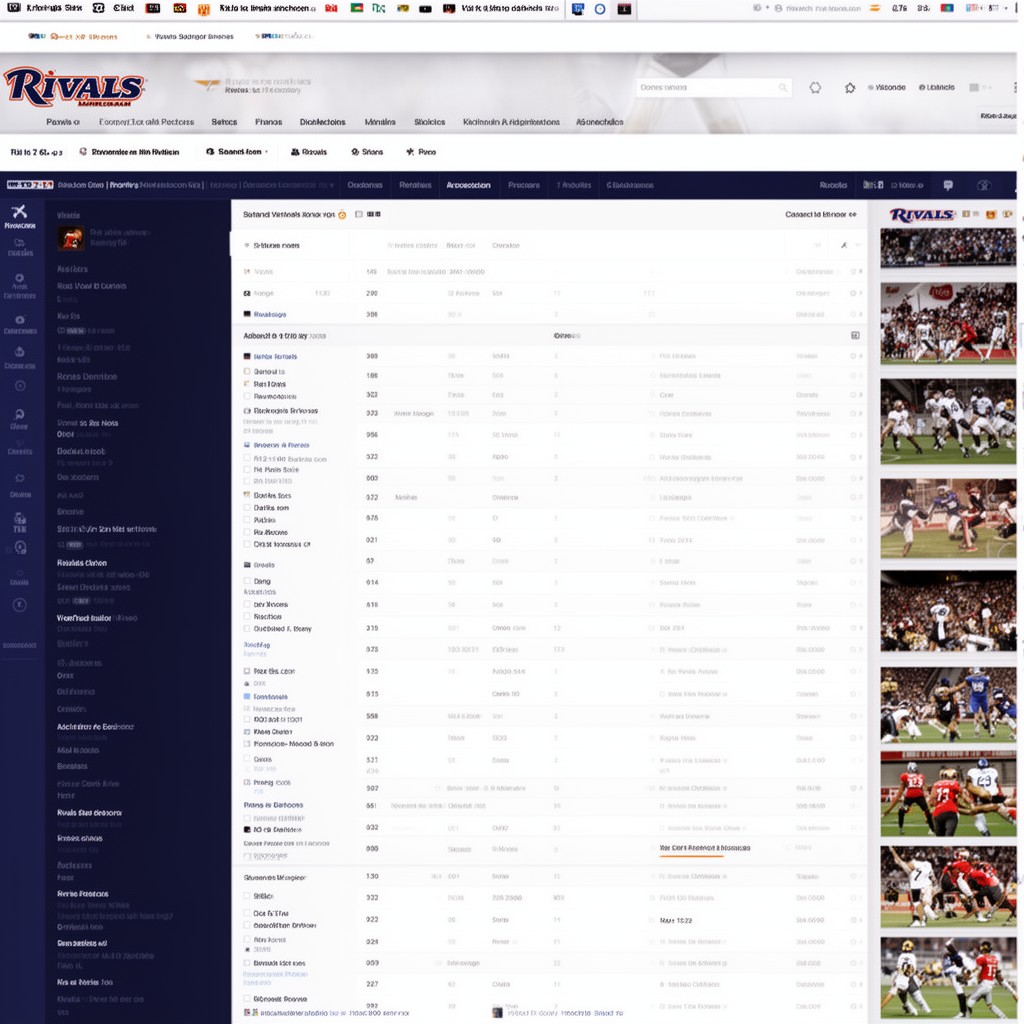Click the pin icon at the filter row's right end
The width and height of the screenshot is (1024, 1024).
pos(844,246)
